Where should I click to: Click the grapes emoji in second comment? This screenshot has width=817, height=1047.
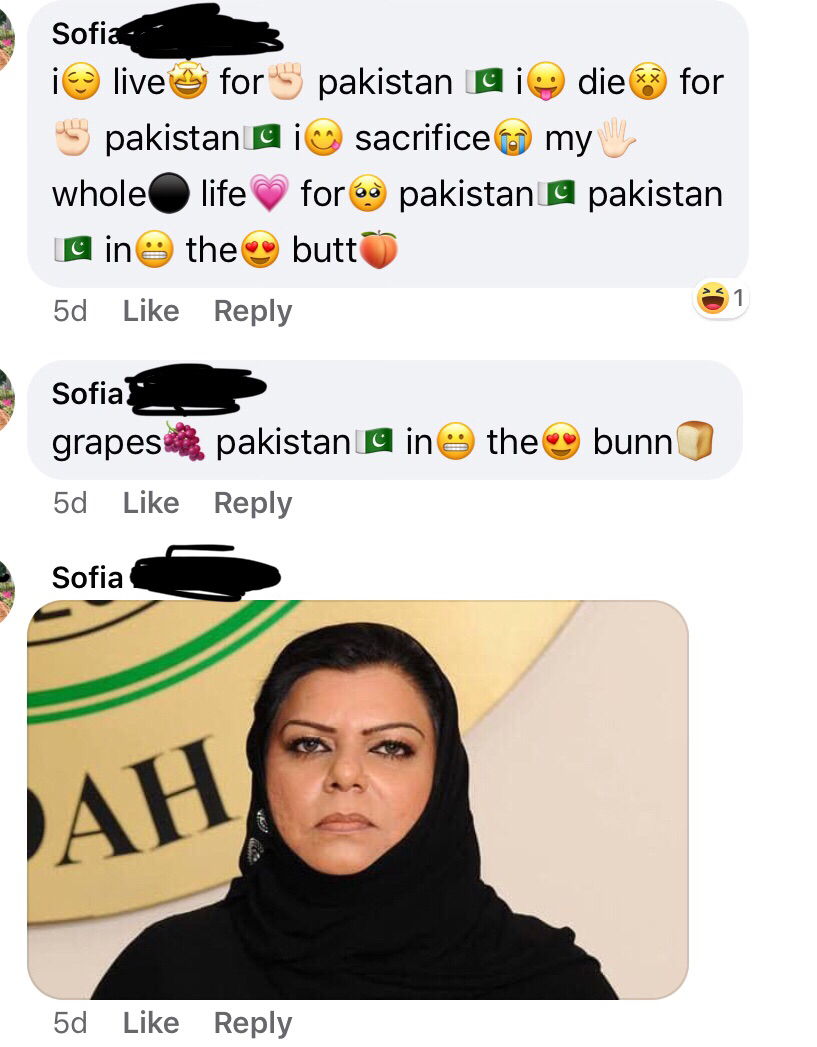pos(185,441)
